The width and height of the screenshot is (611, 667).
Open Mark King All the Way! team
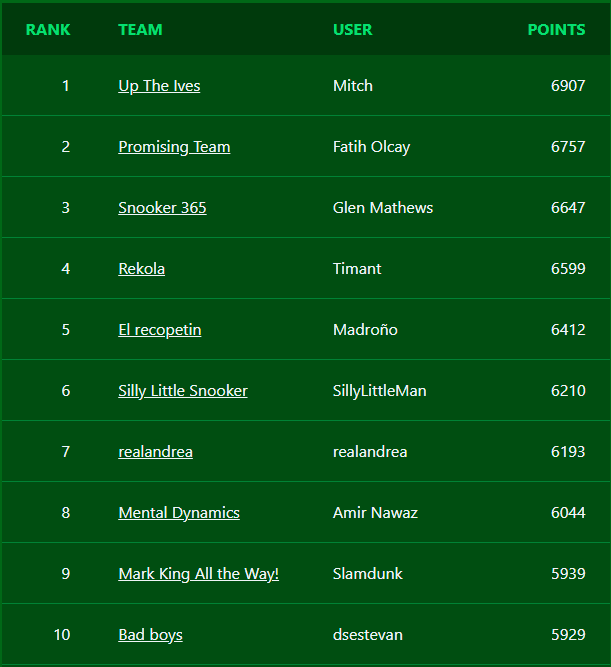[x=198, y=574]
